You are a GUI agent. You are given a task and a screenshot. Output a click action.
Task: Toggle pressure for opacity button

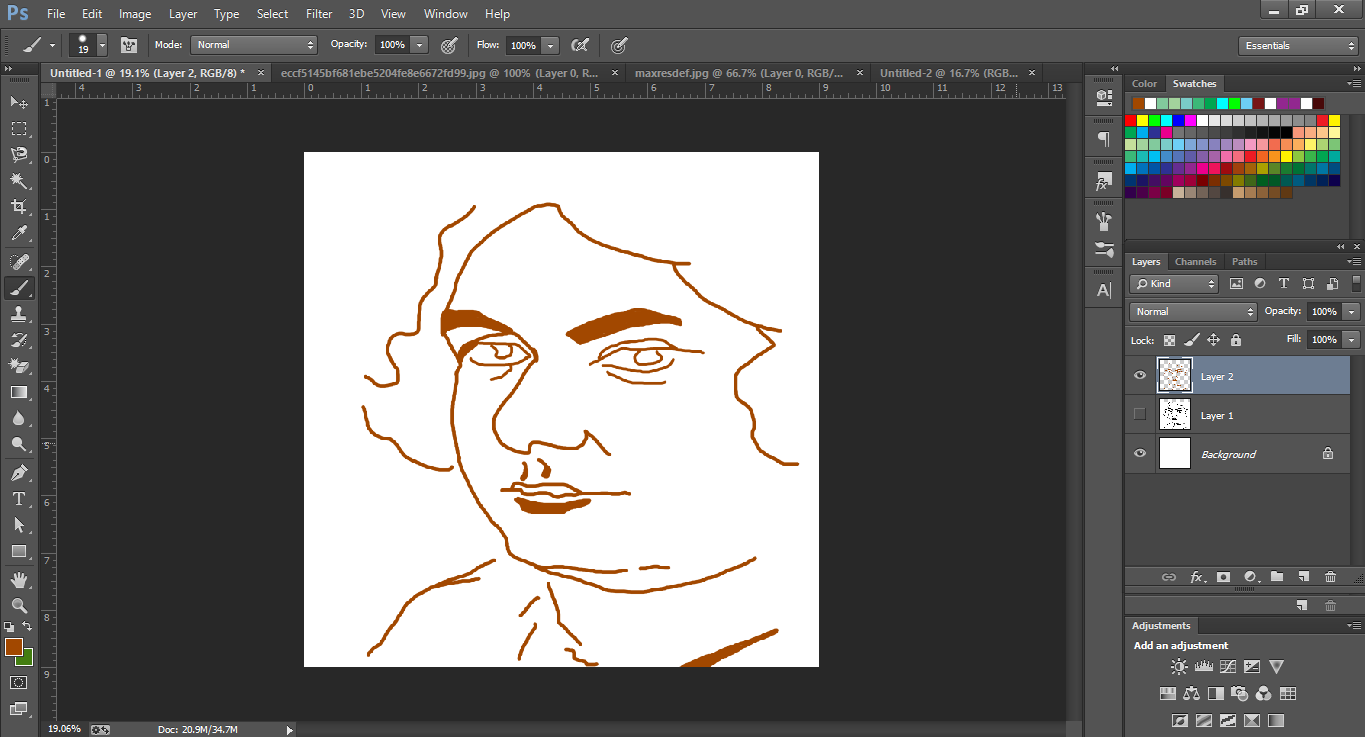(449, 45)
